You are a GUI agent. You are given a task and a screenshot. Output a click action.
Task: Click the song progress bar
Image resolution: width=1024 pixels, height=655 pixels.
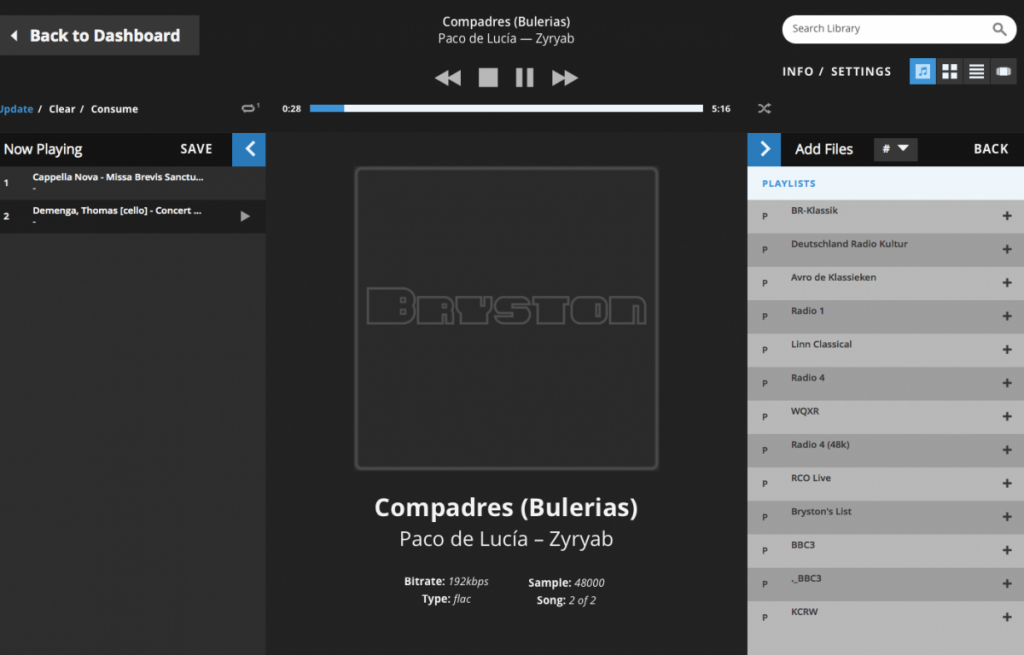506,108
